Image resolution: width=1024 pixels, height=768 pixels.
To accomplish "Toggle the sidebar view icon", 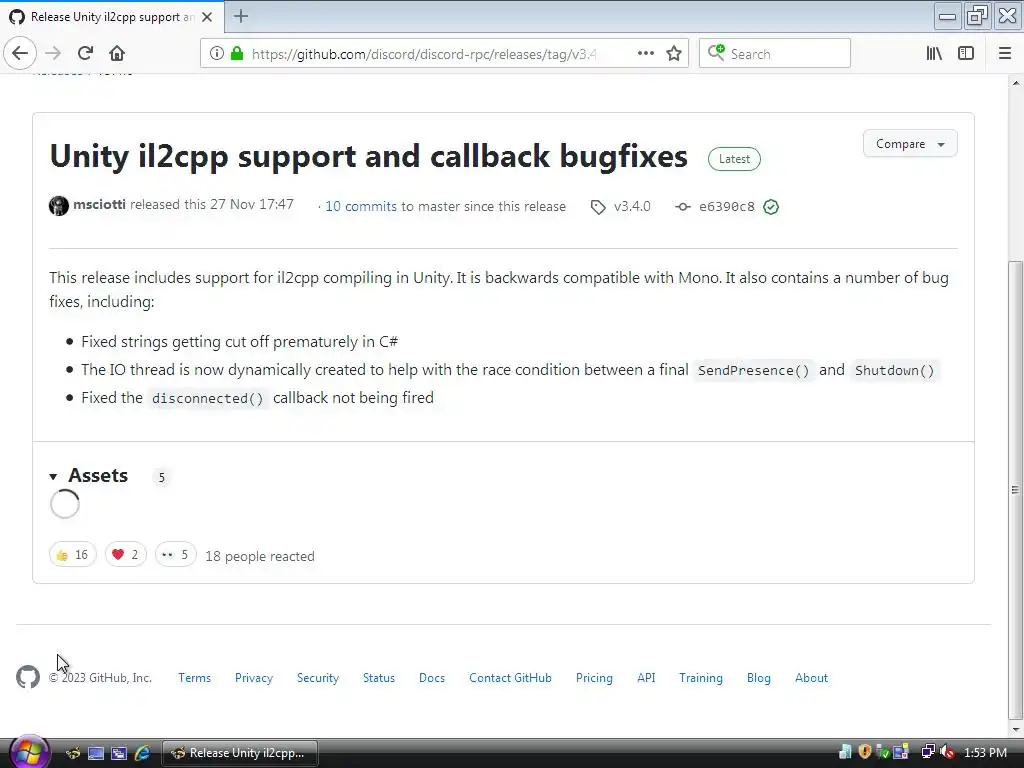I will coord(966,54).
